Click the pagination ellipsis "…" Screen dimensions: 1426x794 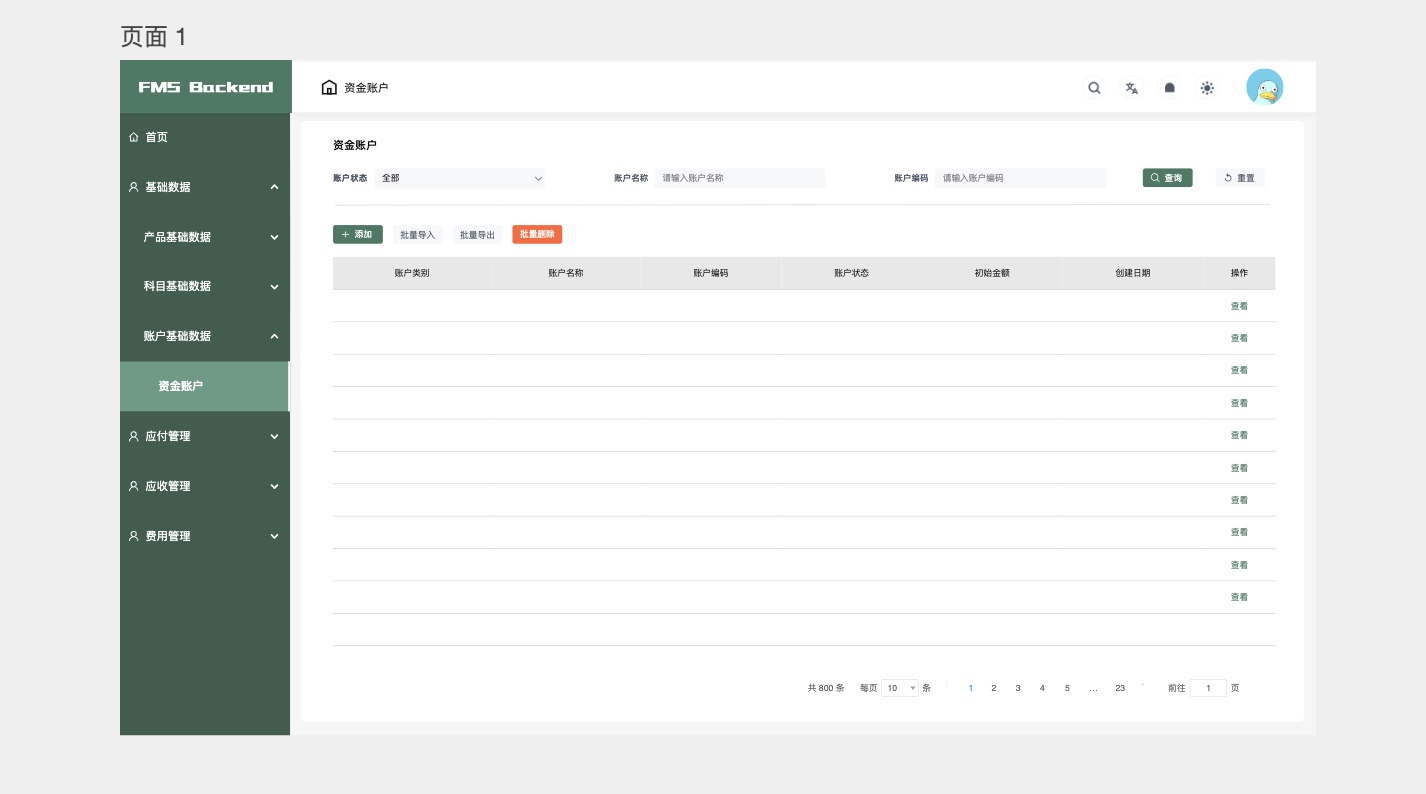[x=1093, y=688]
